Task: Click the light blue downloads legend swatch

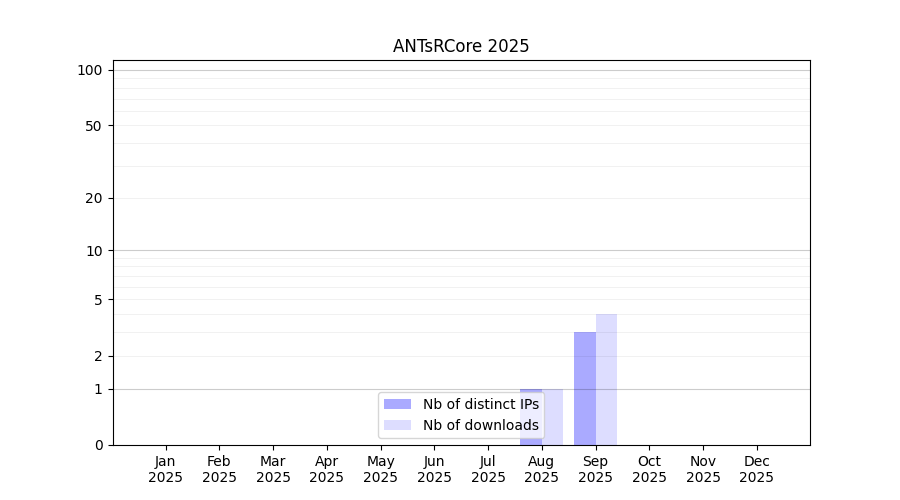Action: 397,425
